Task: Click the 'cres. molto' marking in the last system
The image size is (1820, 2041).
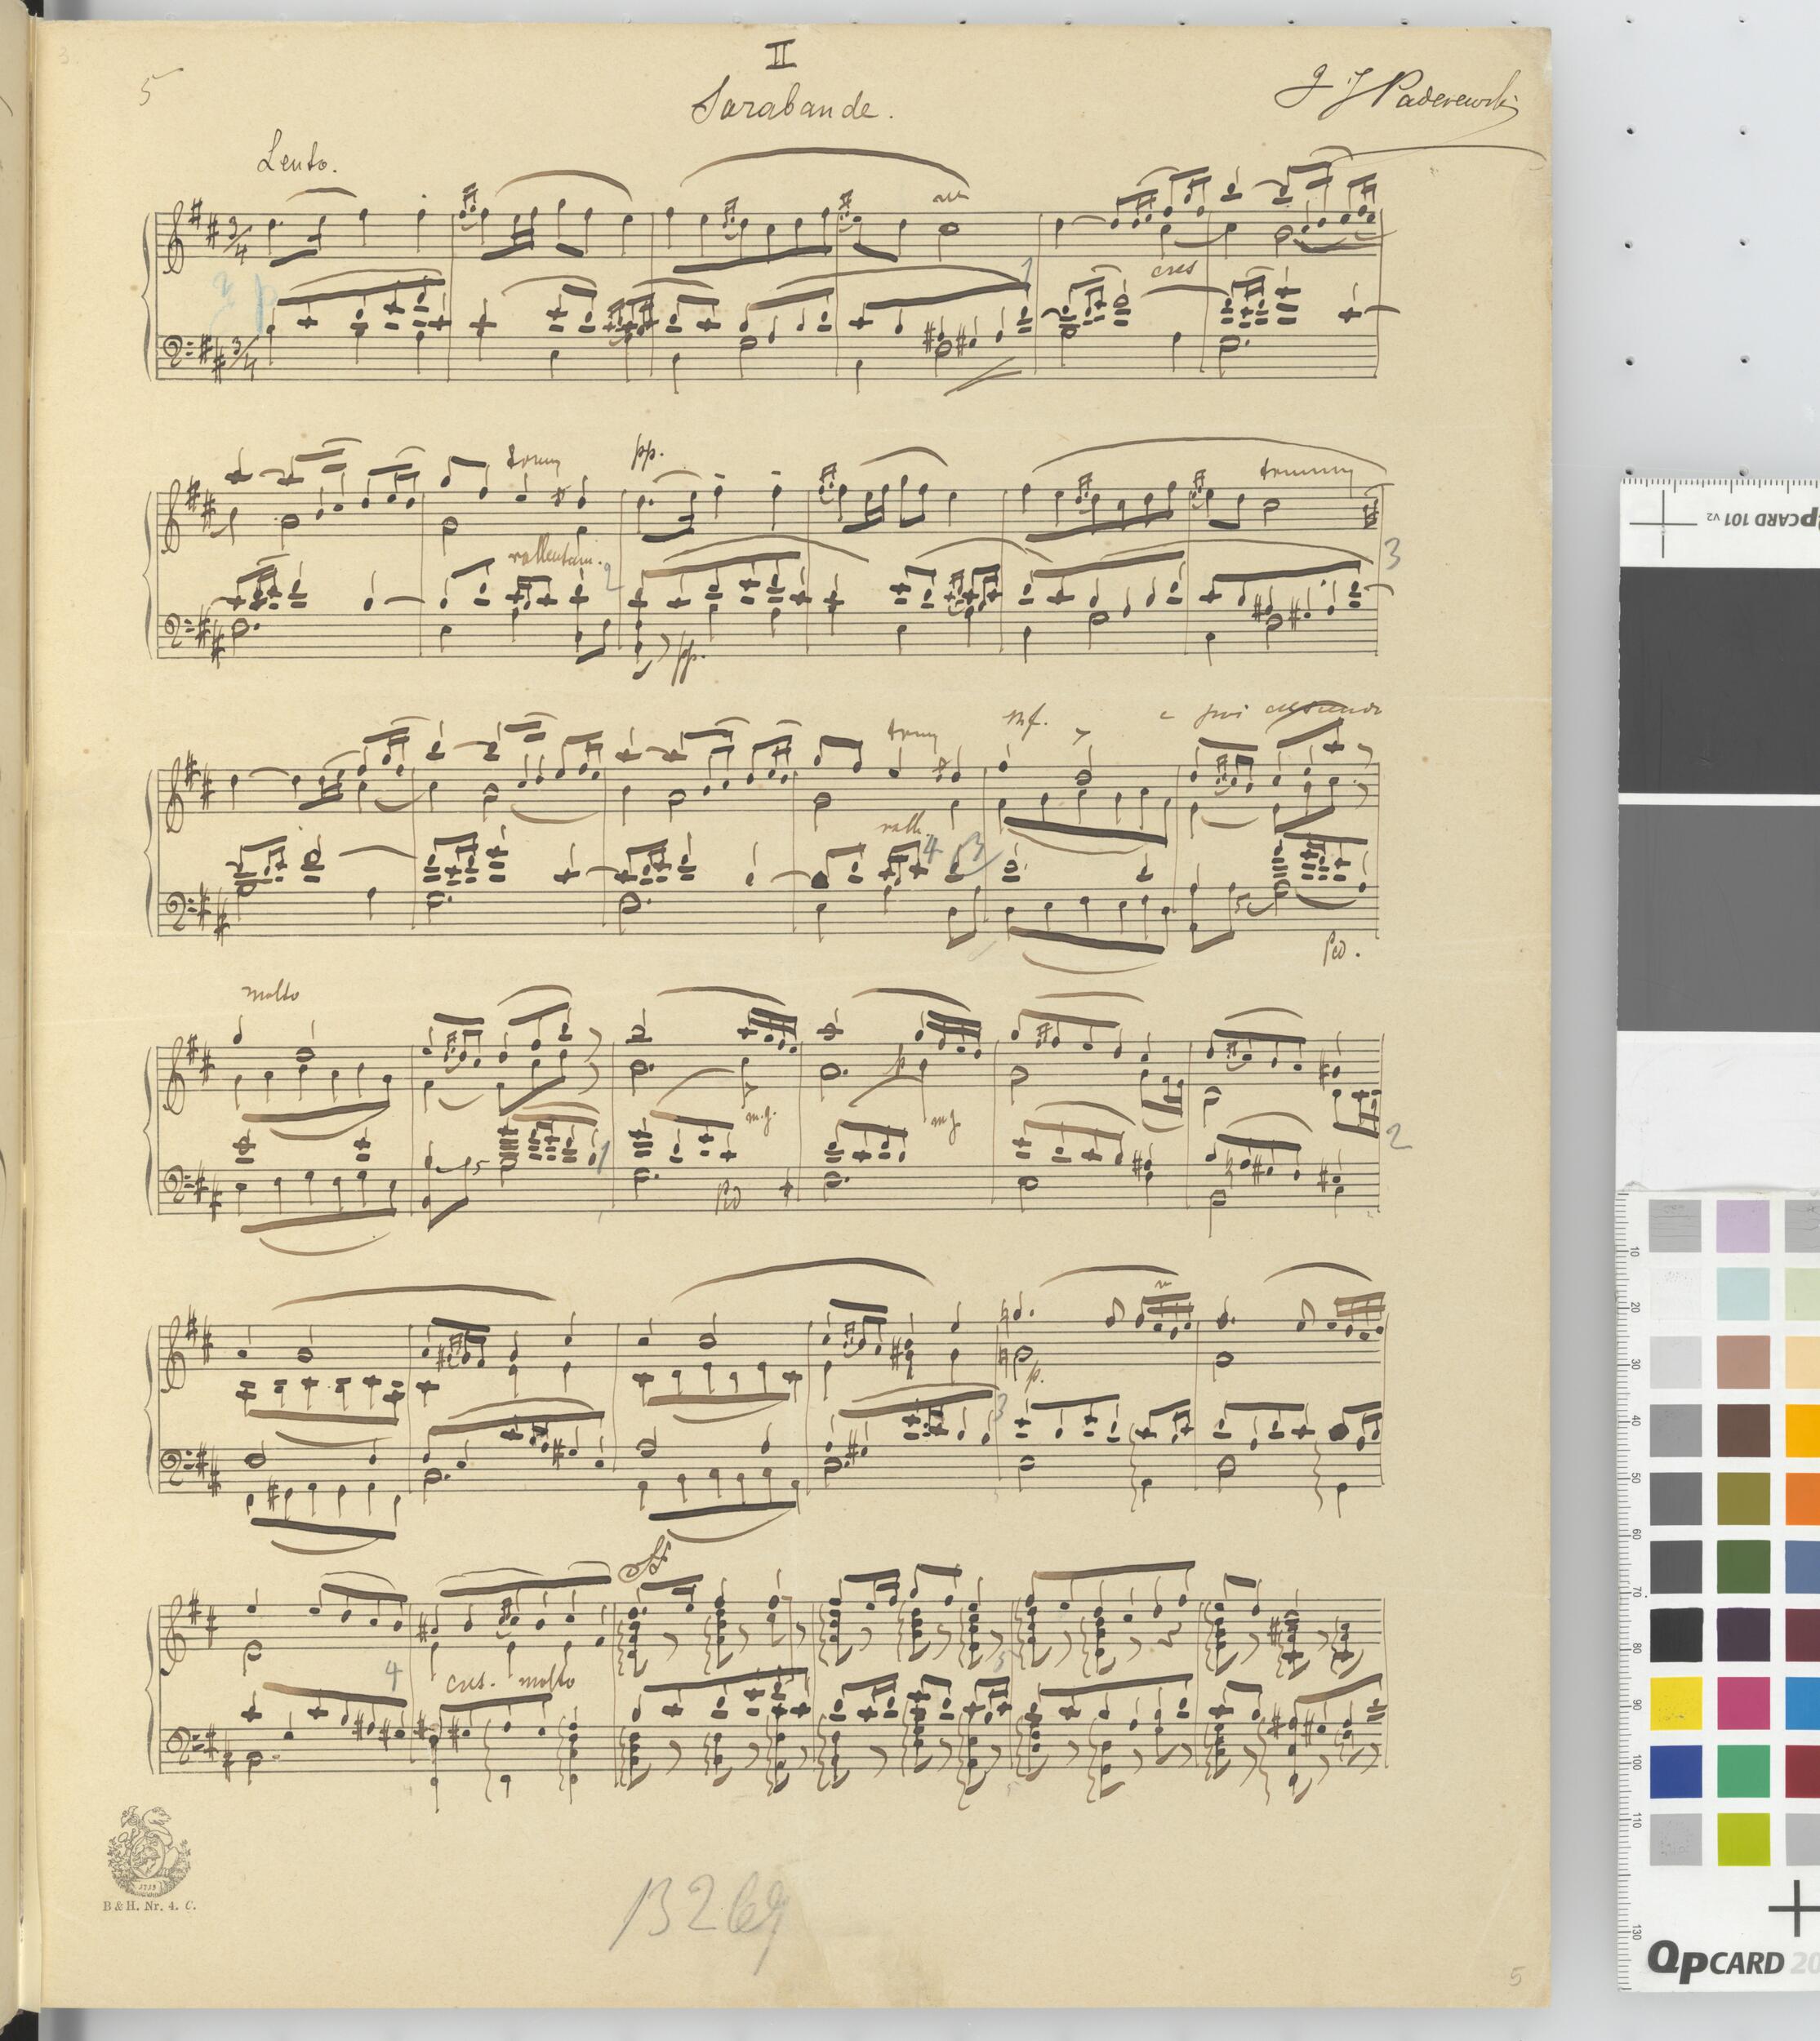Action: pos(512,1681)
